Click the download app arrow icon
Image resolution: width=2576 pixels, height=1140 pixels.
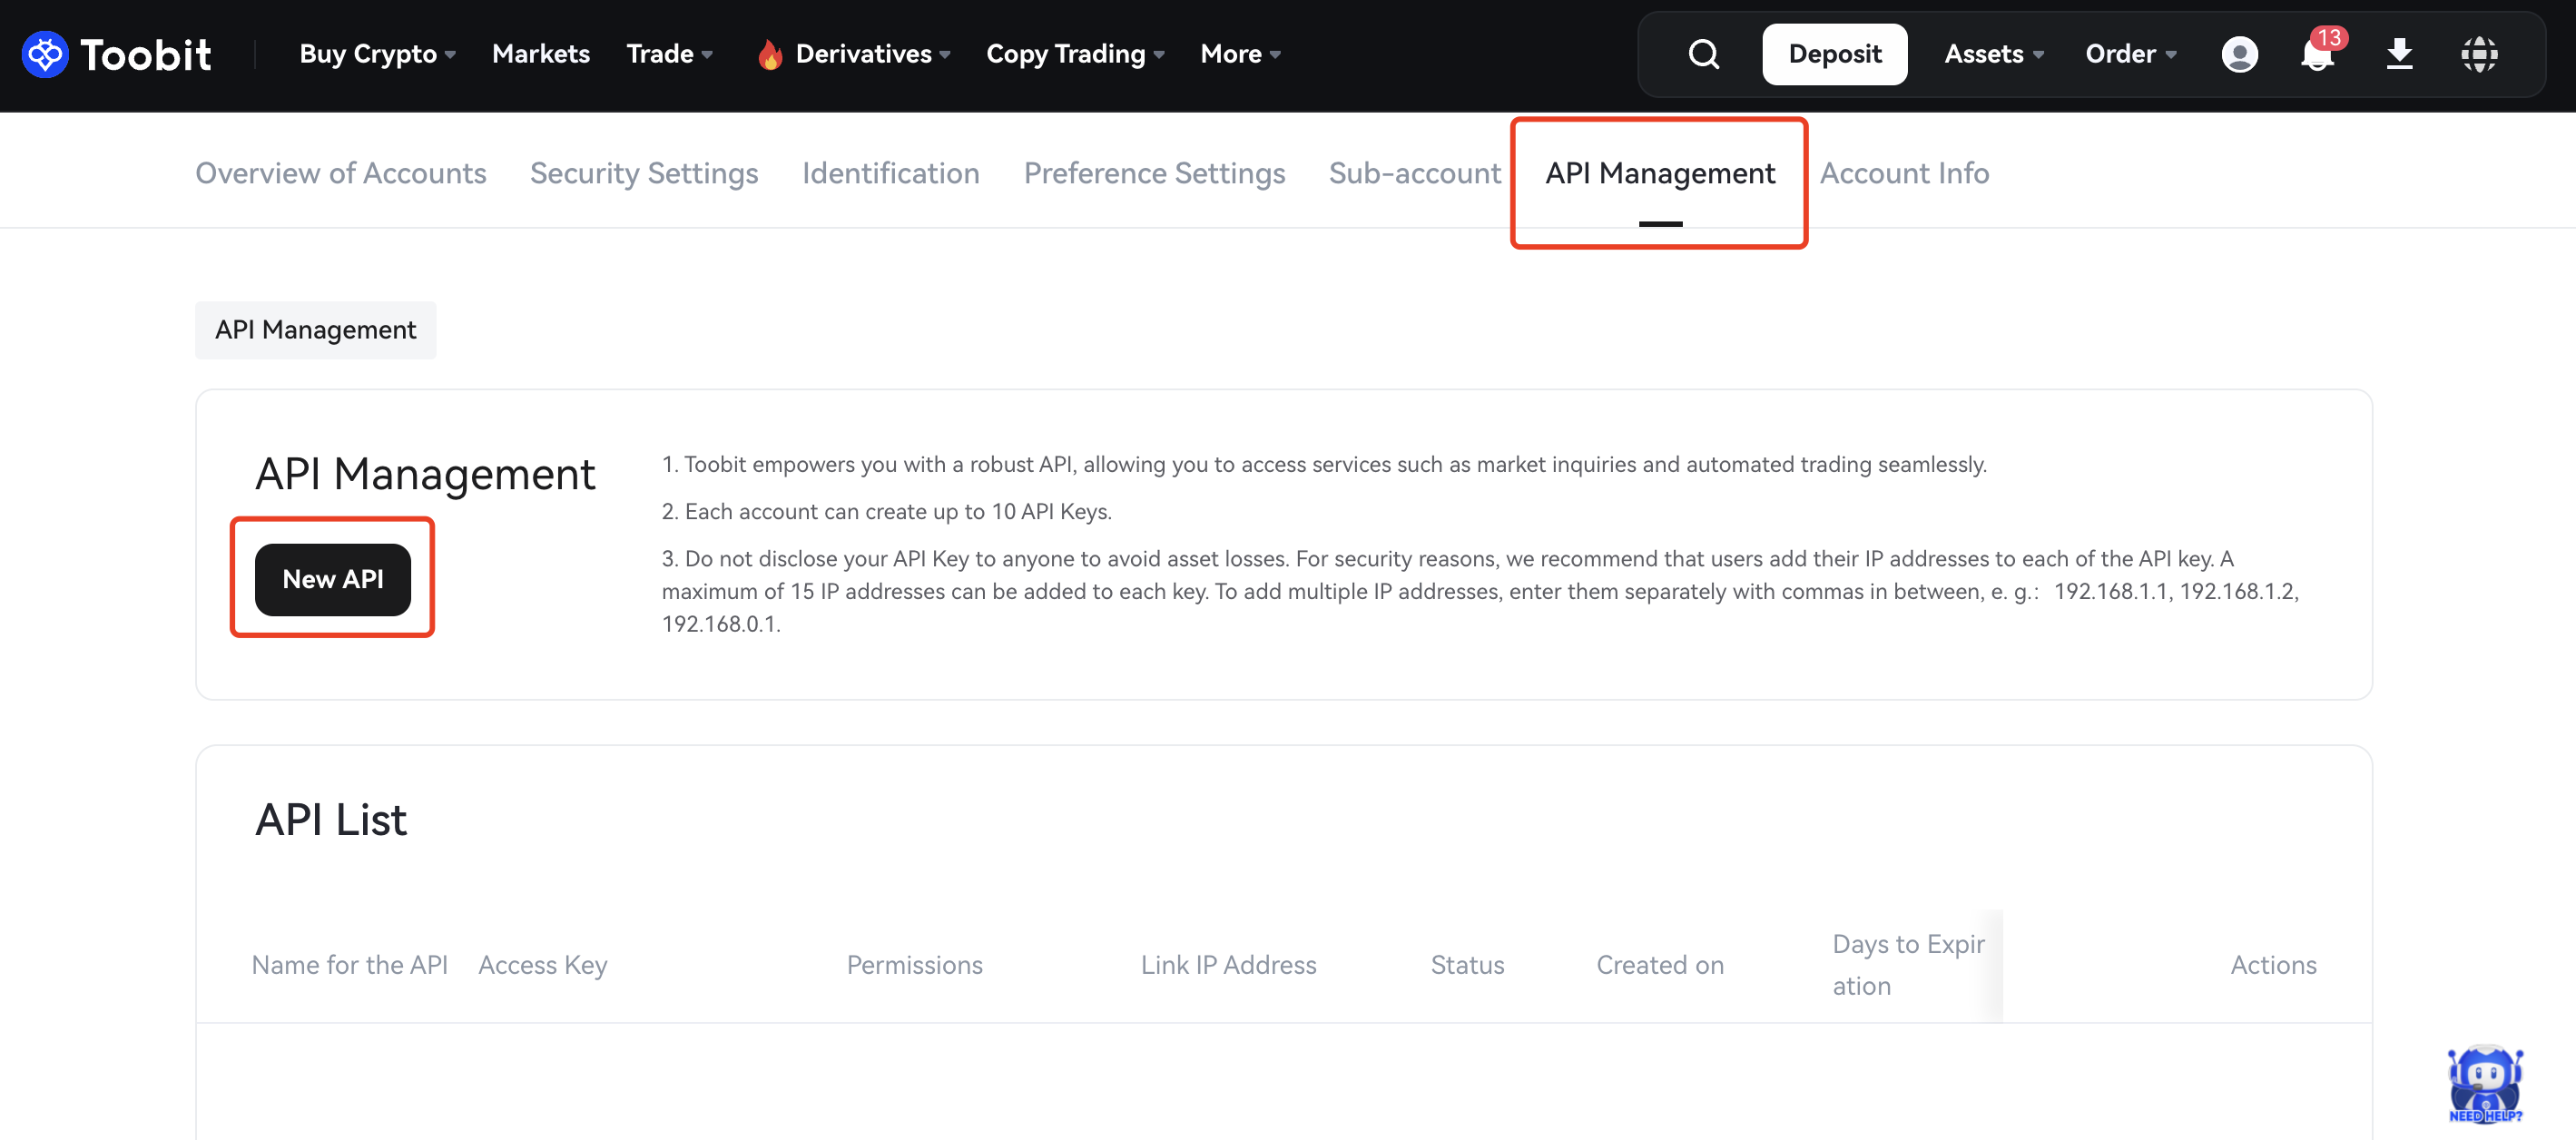[2399, 54]
